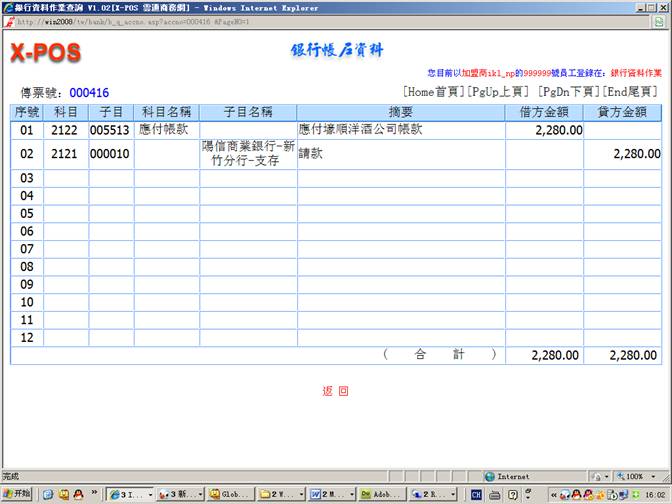Go to next page with PgDn下頁
Viewport: 672px width, 504px height.
(x=566, y=92)
